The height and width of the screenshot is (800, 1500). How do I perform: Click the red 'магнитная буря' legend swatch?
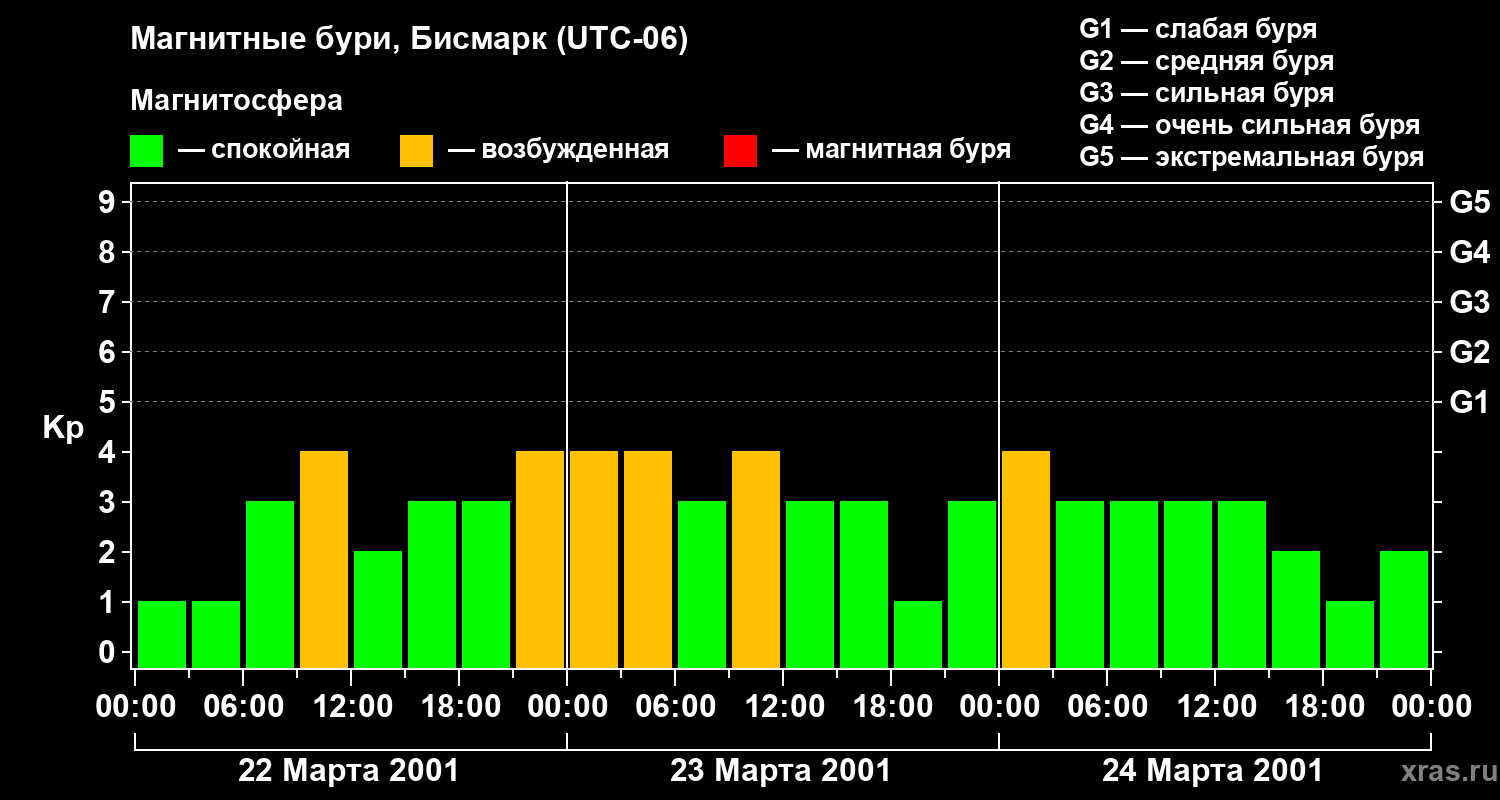point(740,151)
